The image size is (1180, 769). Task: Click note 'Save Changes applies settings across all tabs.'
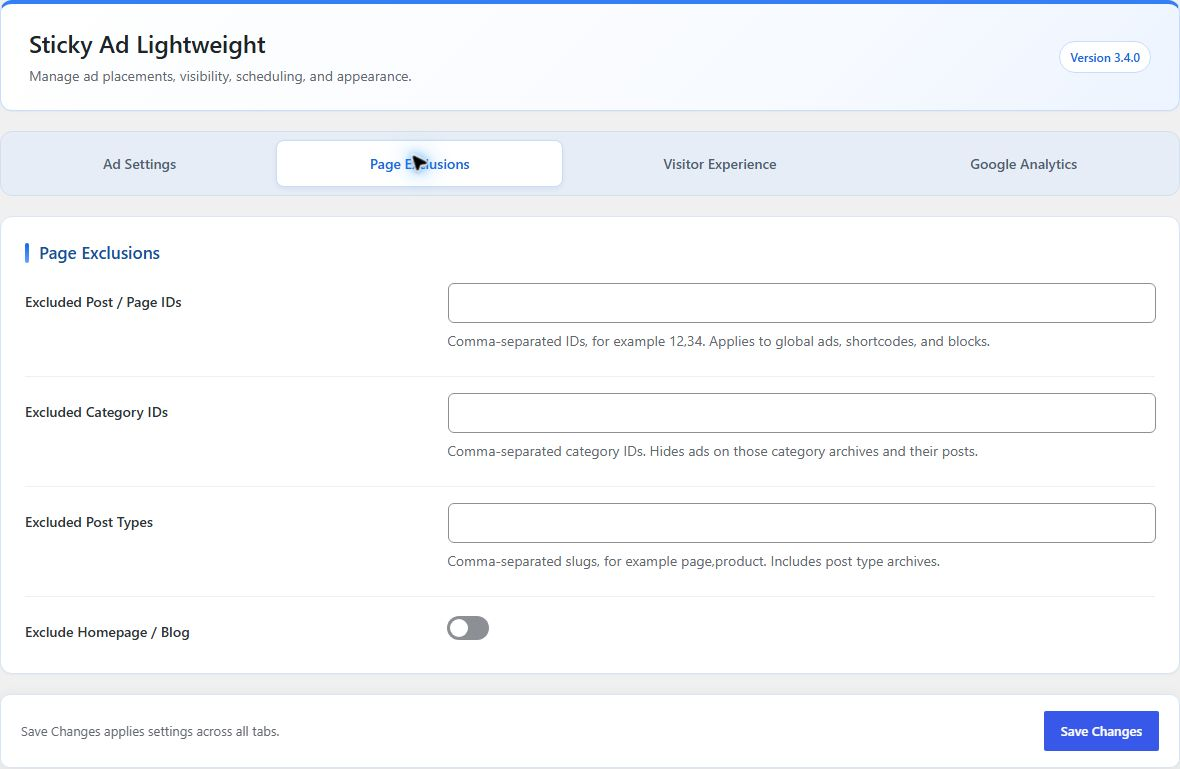[150, 731]
